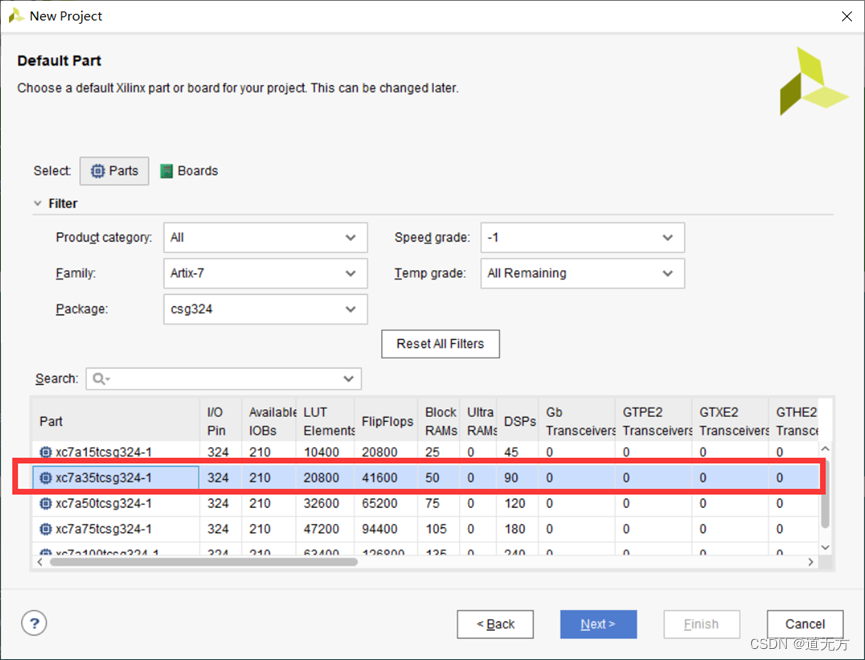Screen dimensions: 865x660
Task: Sort by Block RAMs column header
Action: (439, 421)
